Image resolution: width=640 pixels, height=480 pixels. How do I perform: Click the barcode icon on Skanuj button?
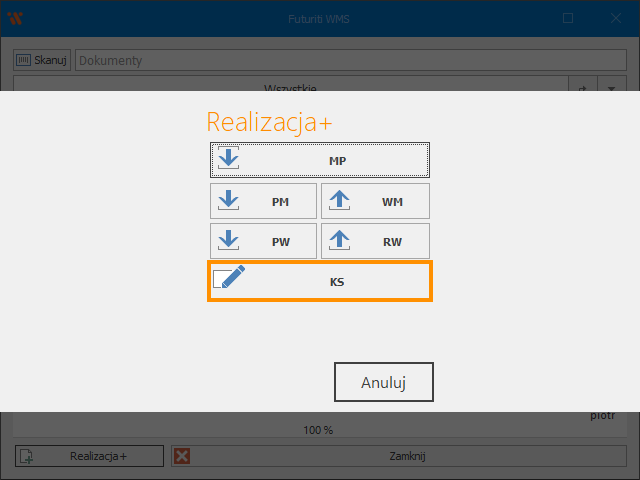pyautogui.click(x=24, y=60)
